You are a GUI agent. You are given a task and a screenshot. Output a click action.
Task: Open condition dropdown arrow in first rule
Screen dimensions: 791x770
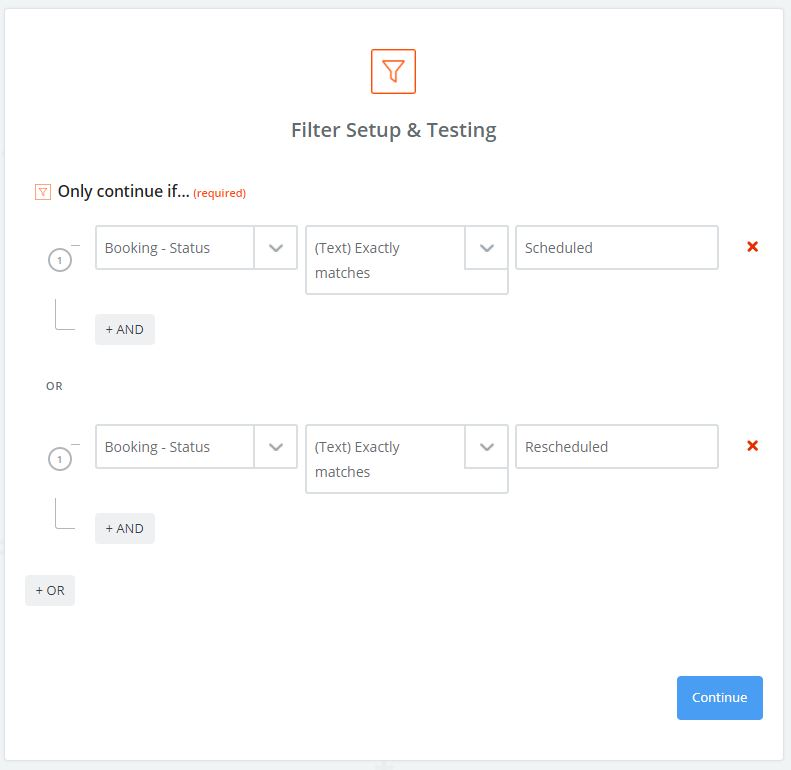(x=487, y=248)
